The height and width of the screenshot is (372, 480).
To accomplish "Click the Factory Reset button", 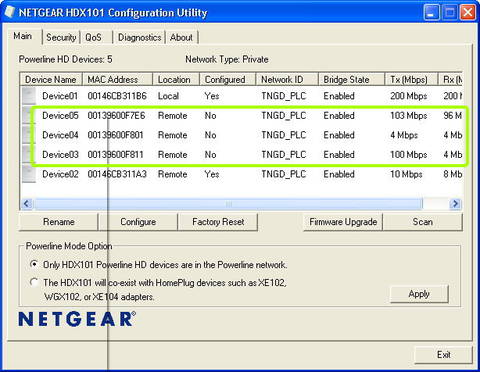I will click(x=218, y=222).
